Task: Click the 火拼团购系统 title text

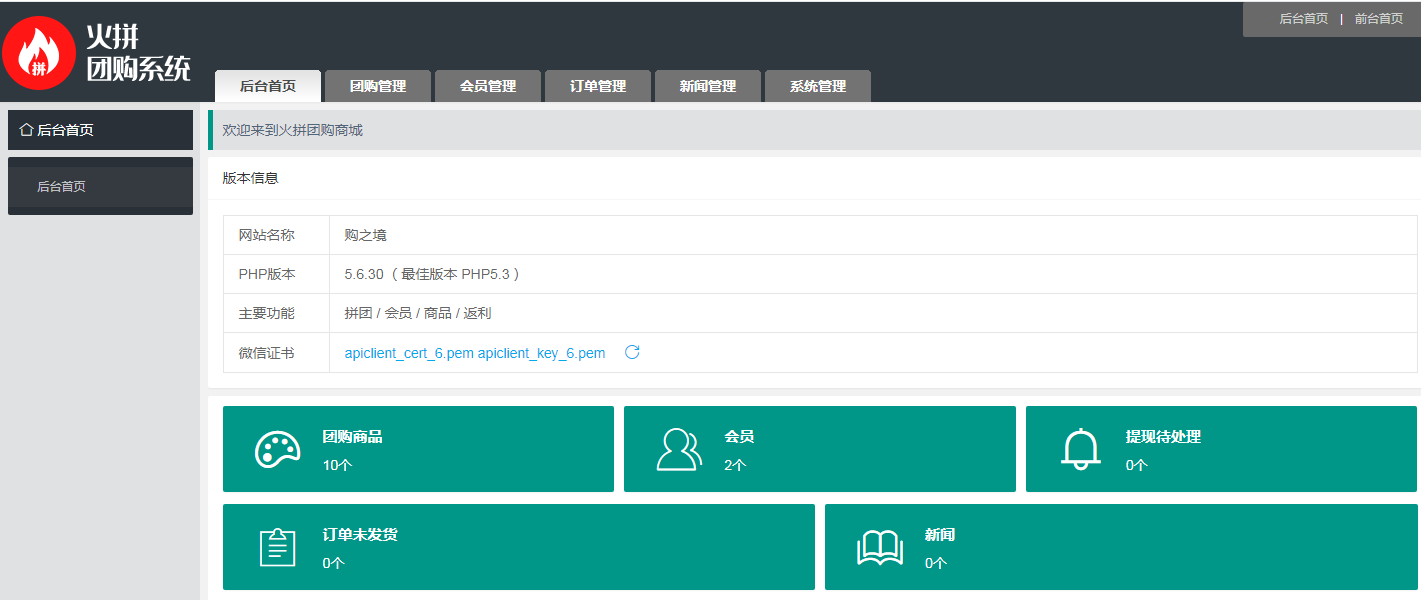Action: 137,53
